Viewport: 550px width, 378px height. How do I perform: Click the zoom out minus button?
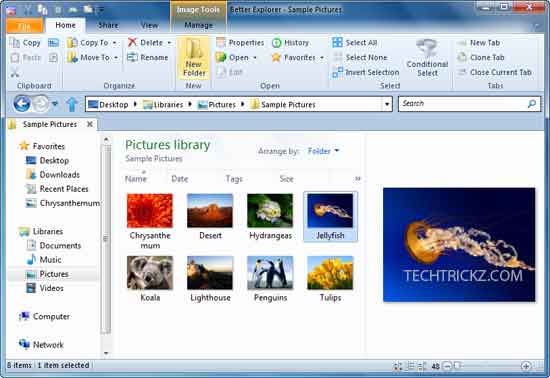[447, 366]
